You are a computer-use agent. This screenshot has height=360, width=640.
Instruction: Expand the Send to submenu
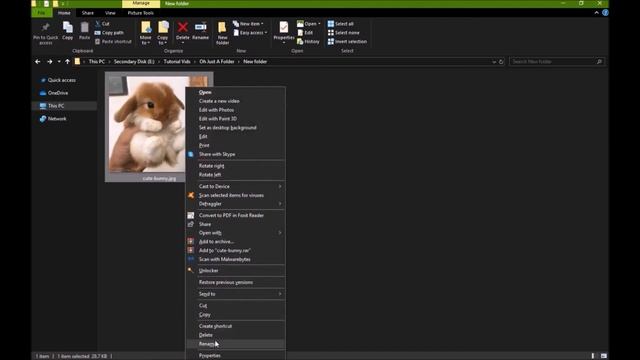(236, 294)
